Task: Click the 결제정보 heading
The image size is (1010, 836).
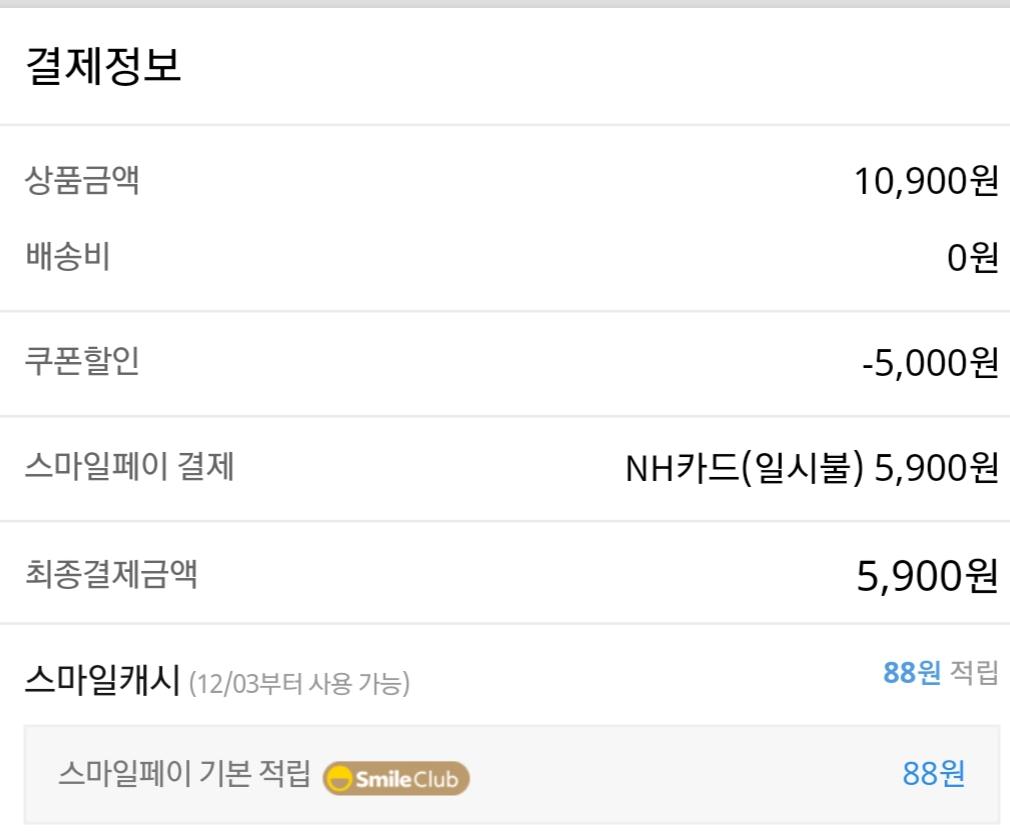Action: (102, 68)
